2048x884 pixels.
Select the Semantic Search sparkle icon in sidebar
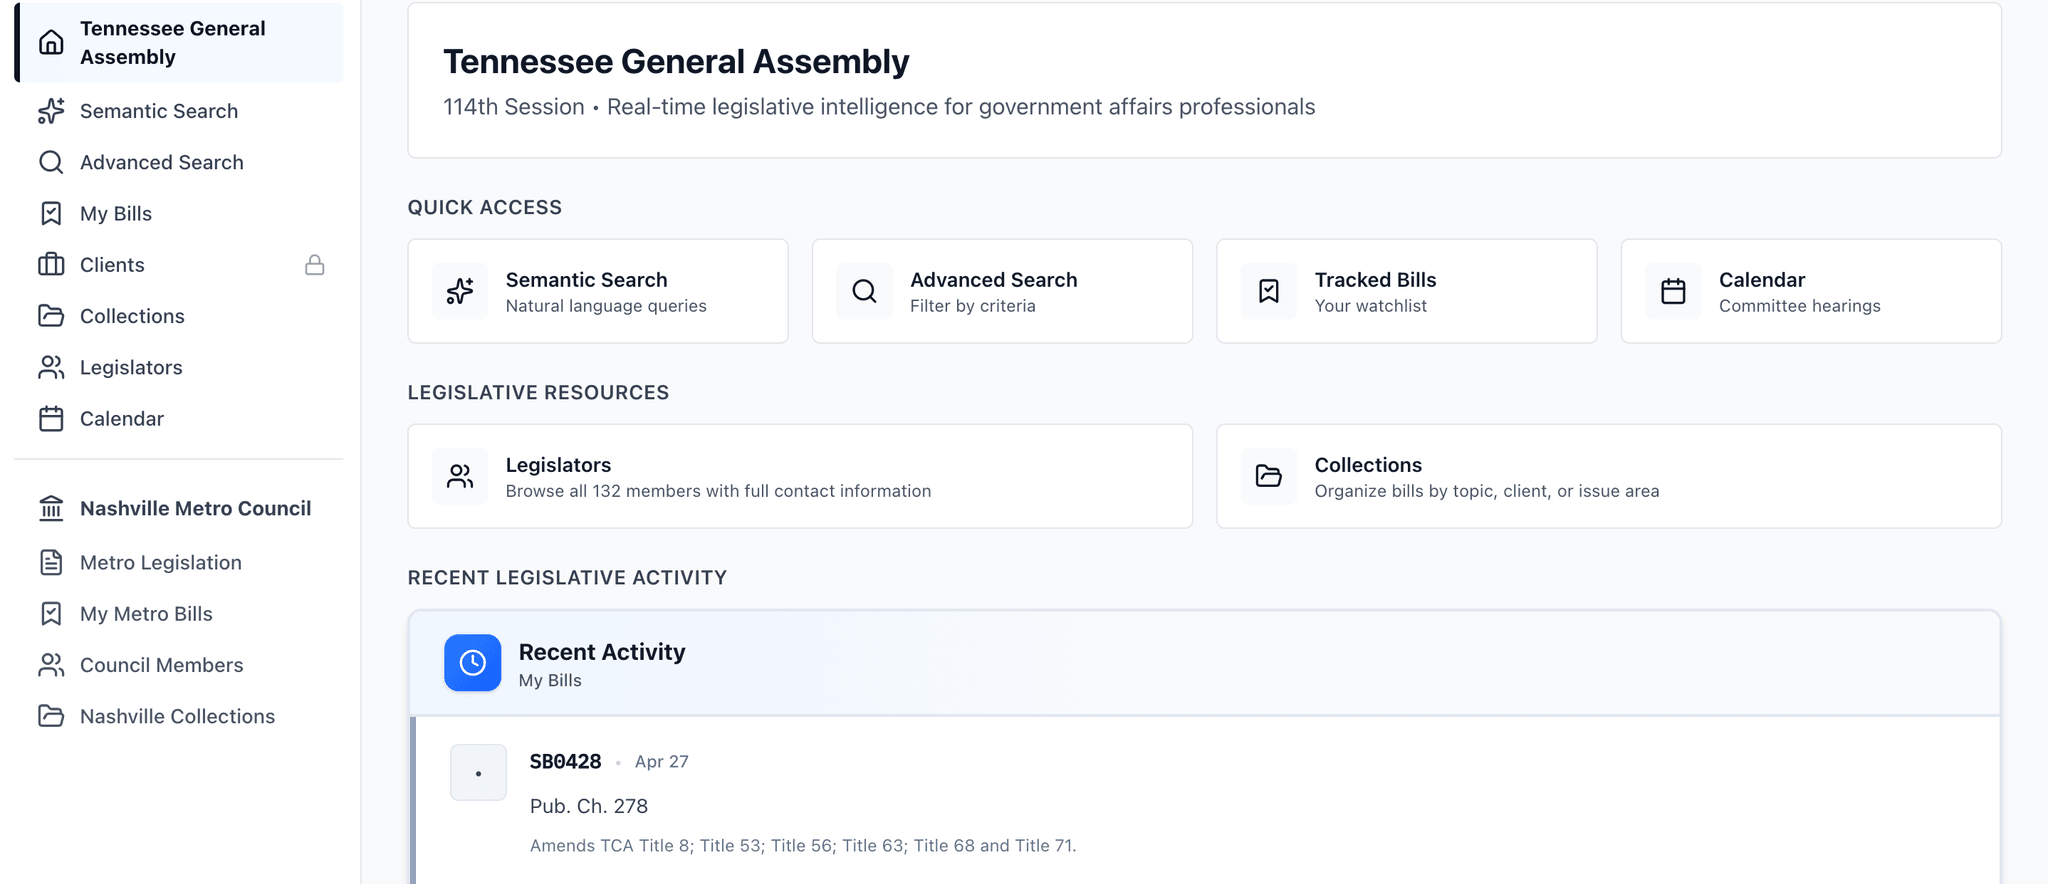pyautogui.click(x=51, y=111)
